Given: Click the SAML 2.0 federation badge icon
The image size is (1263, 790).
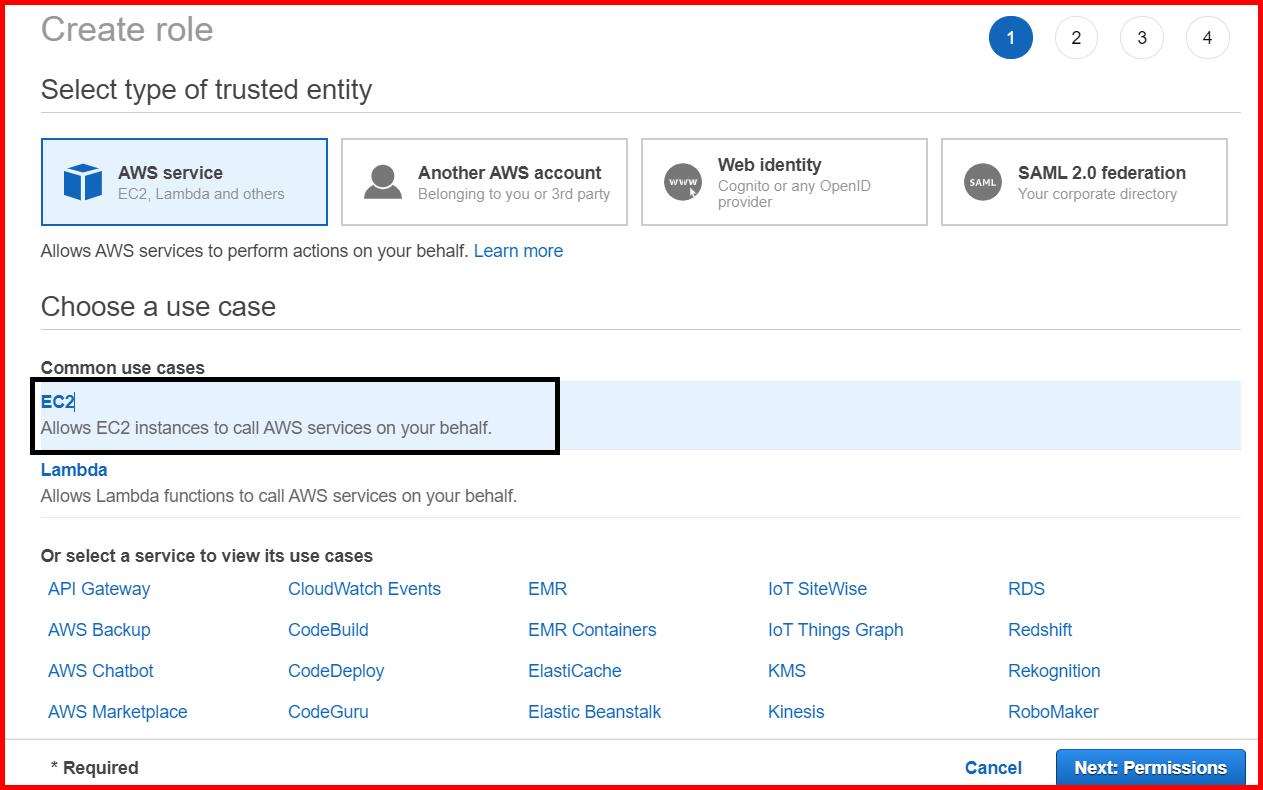Looking at the screenshot, I should (982, 182).
